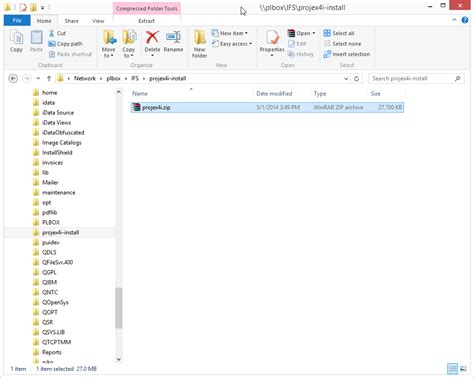Rename the selected file
This screenshot has height=378, width=474.
point(173,41)
